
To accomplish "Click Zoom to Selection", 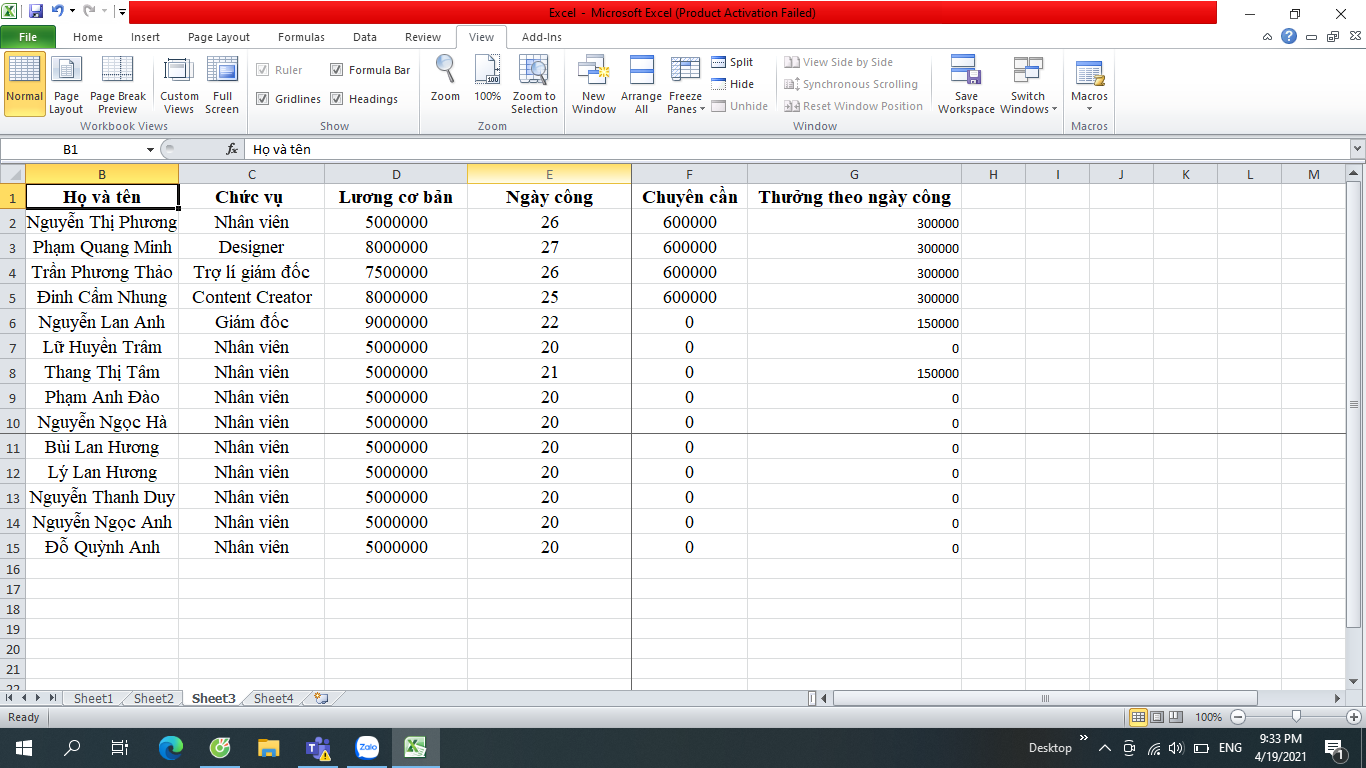I will (534, 84).
